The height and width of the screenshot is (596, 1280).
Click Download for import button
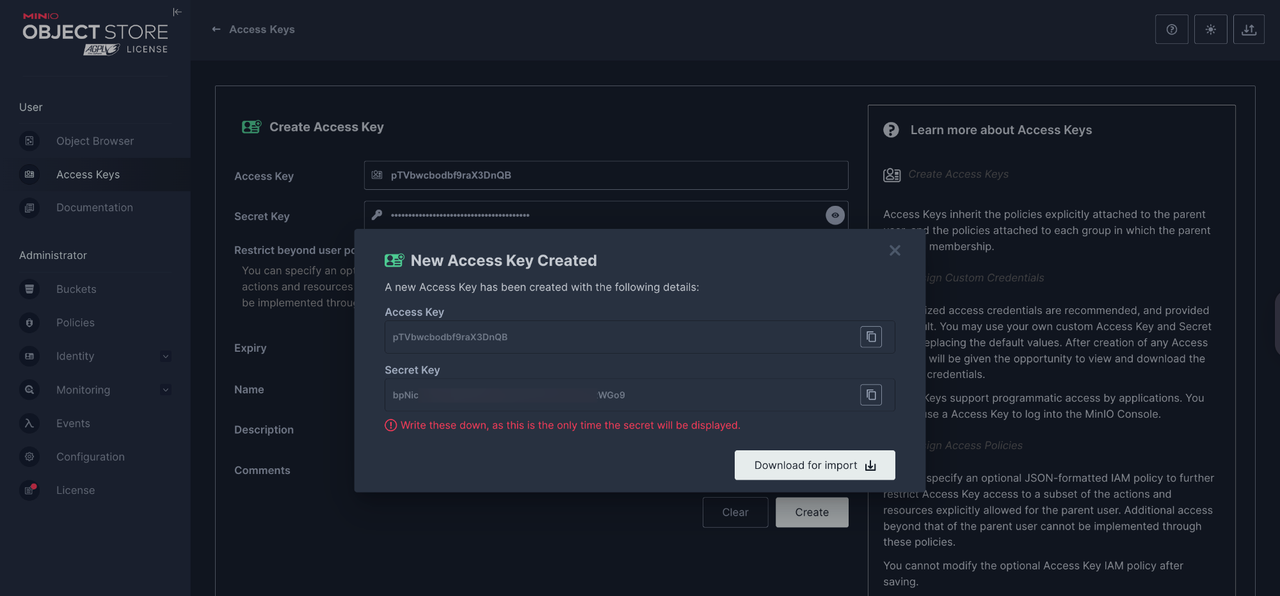[815, 465]
